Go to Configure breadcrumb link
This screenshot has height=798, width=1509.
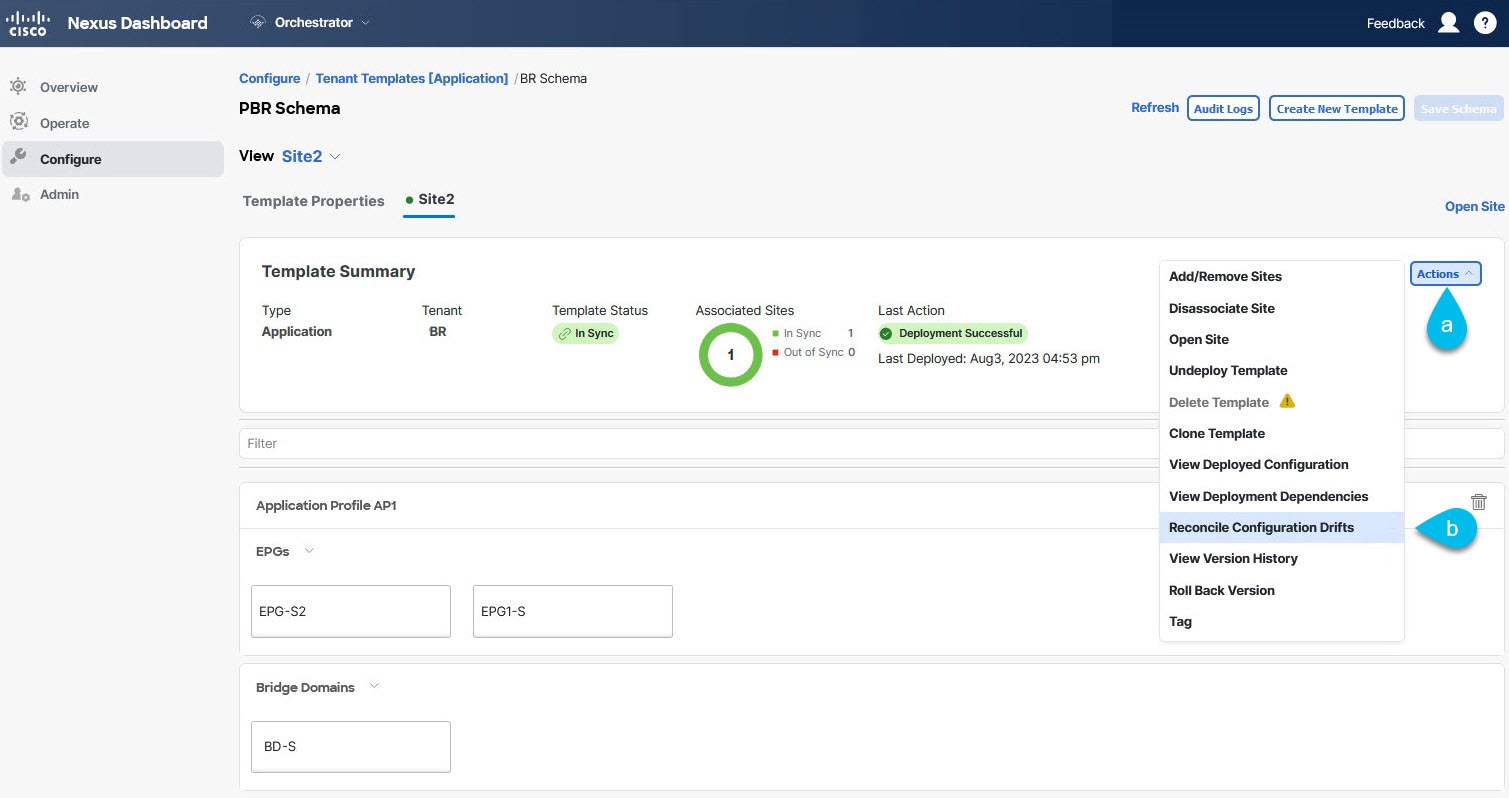(x=269, y=78)
